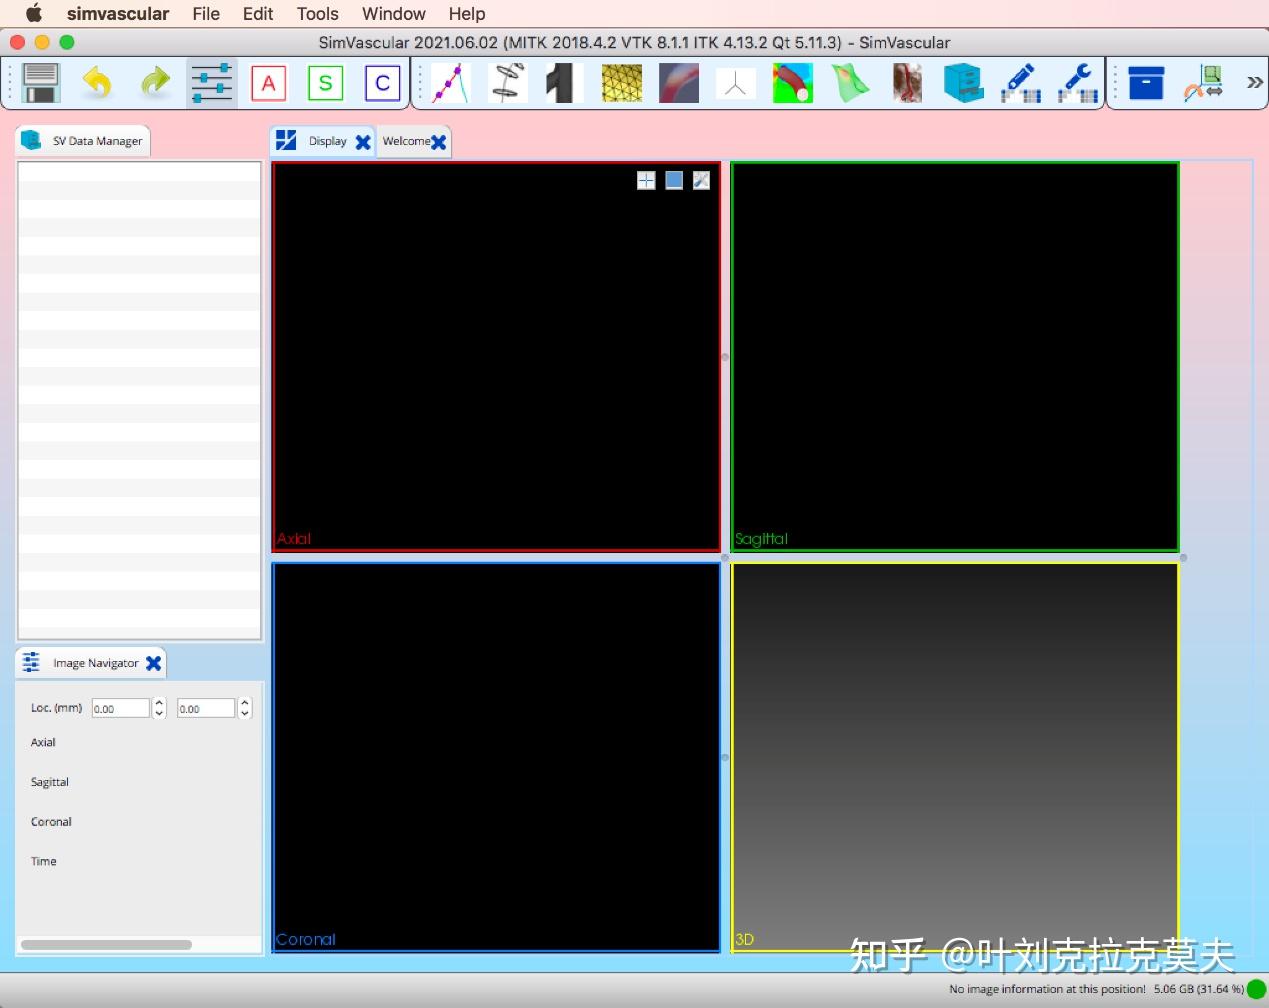This screenshot has width=1269, height=1008.
Task: Open the red vessel simulation tool
Action: pos(793,83)
